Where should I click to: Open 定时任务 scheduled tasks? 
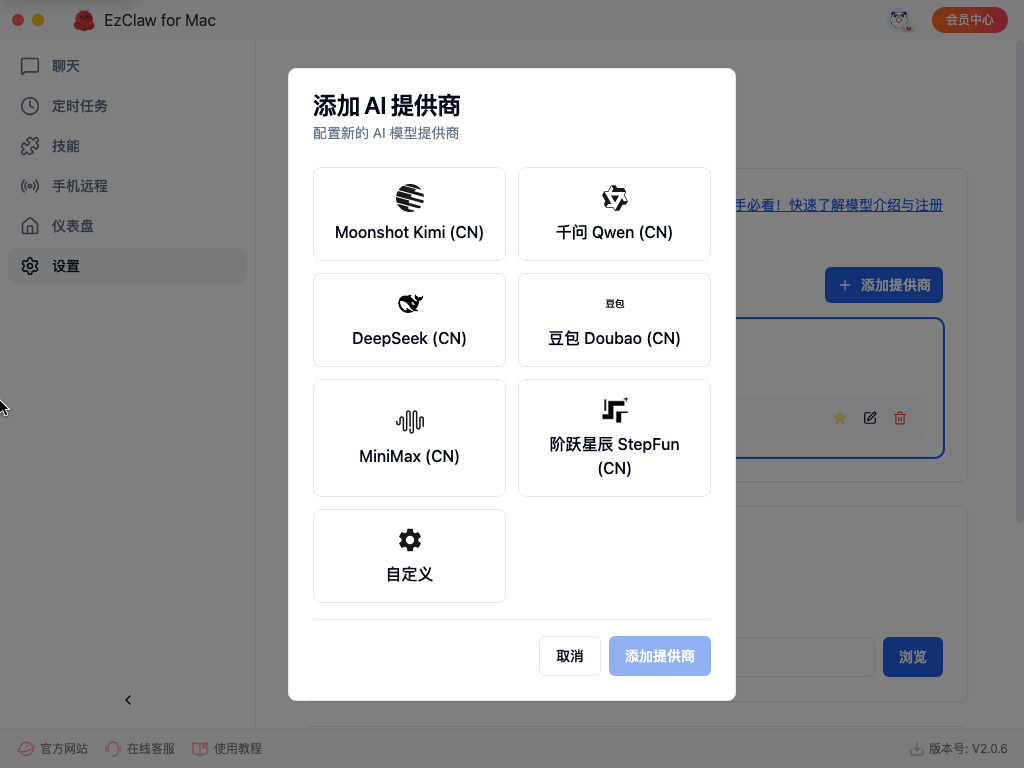coord(79,106)
